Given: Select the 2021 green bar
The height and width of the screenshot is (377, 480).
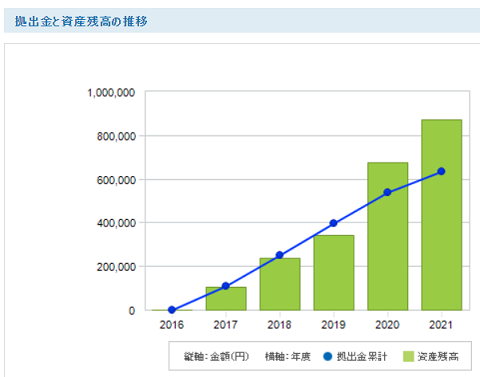Looking at the screenshot, I should tap(442, 215).
